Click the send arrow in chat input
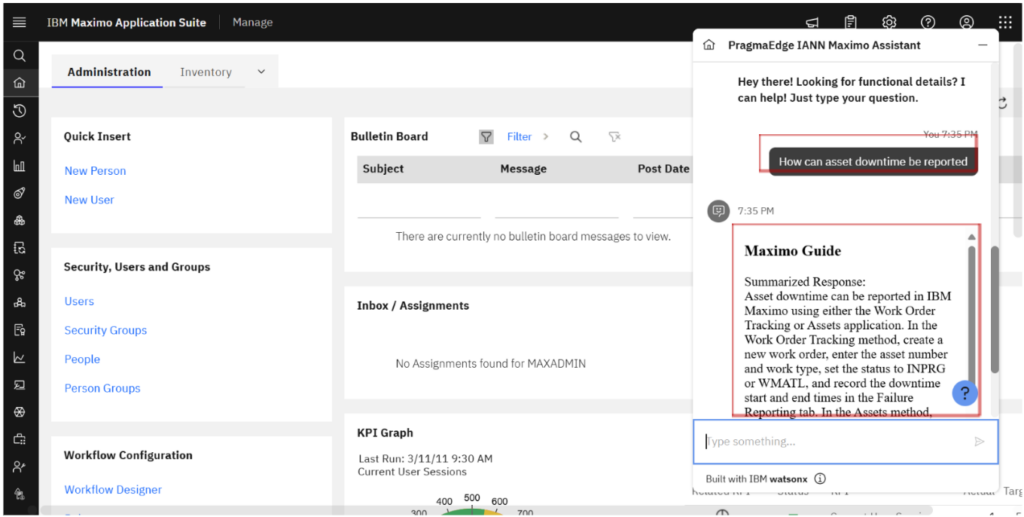Image resolution: width=1024 pixels, height=517 pixels. pos(979,442)
